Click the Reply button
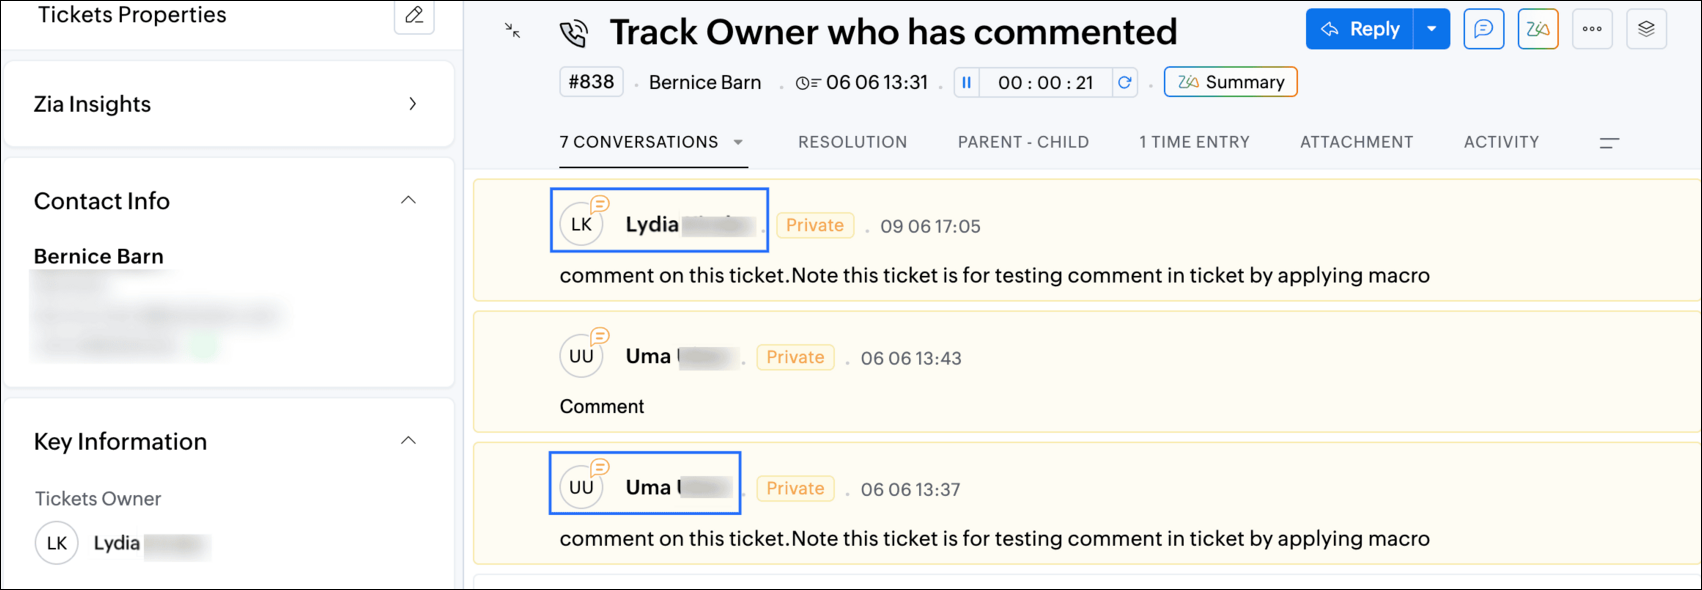This screenshot has height=590, width=1702. pos(1360,29)
